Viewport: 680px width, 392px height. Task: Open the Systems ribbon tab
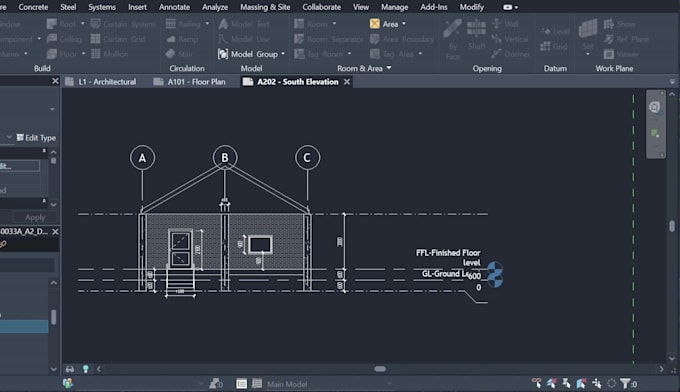[102, 7]
